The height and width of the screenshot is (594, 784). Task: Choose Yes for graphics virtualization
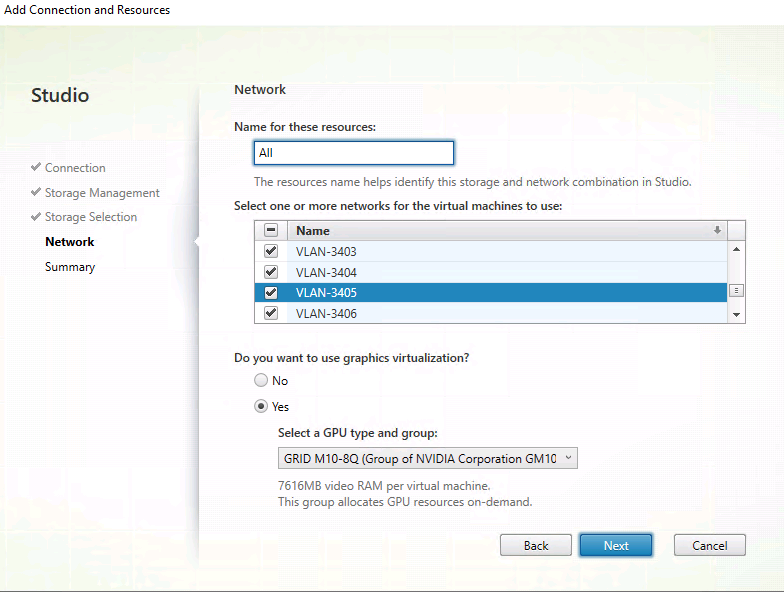tap(262, 407)
